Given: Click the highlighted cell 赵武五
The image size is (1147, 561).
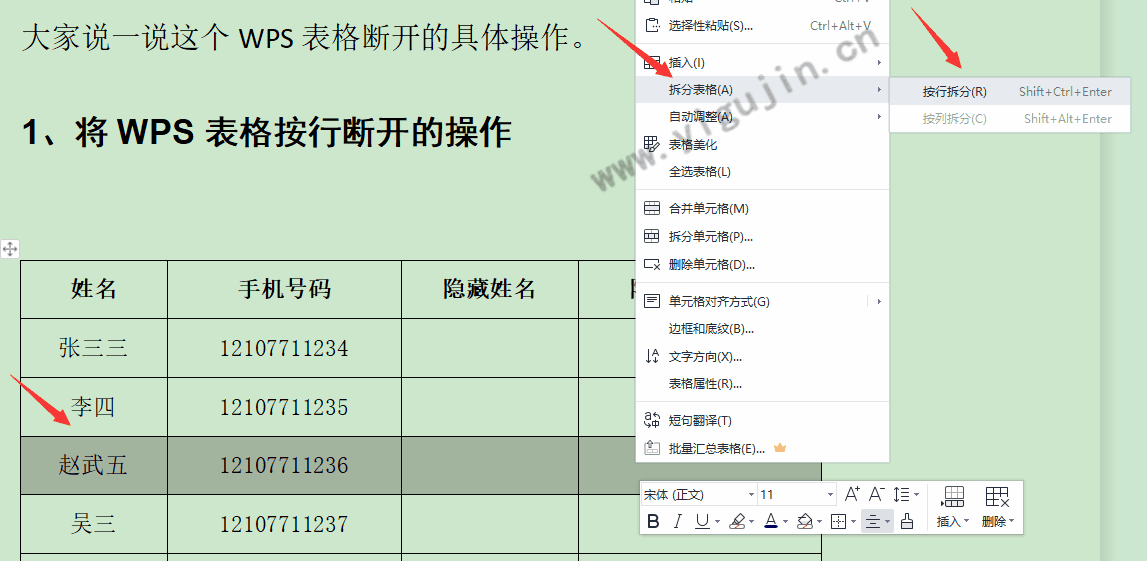Looking at the screenshot, I should coord(94,465).
